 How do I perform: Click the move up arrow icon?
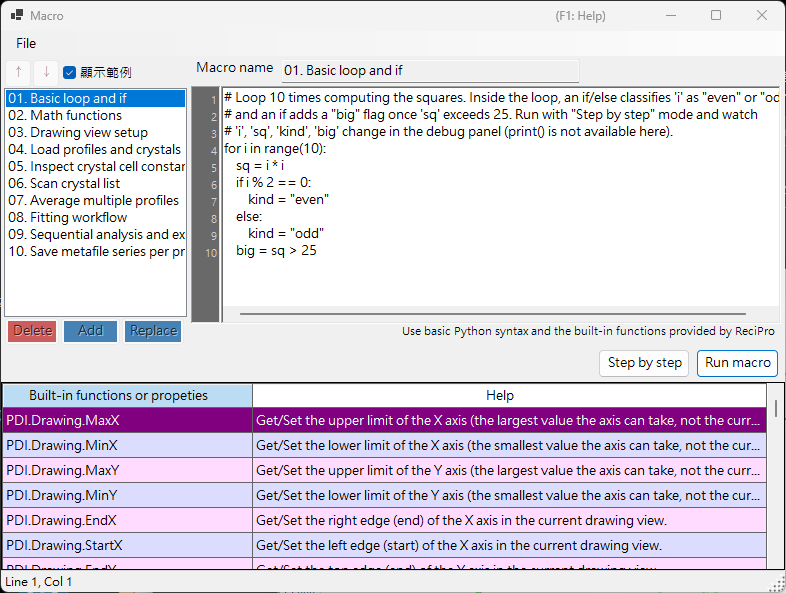coord(19,72)
